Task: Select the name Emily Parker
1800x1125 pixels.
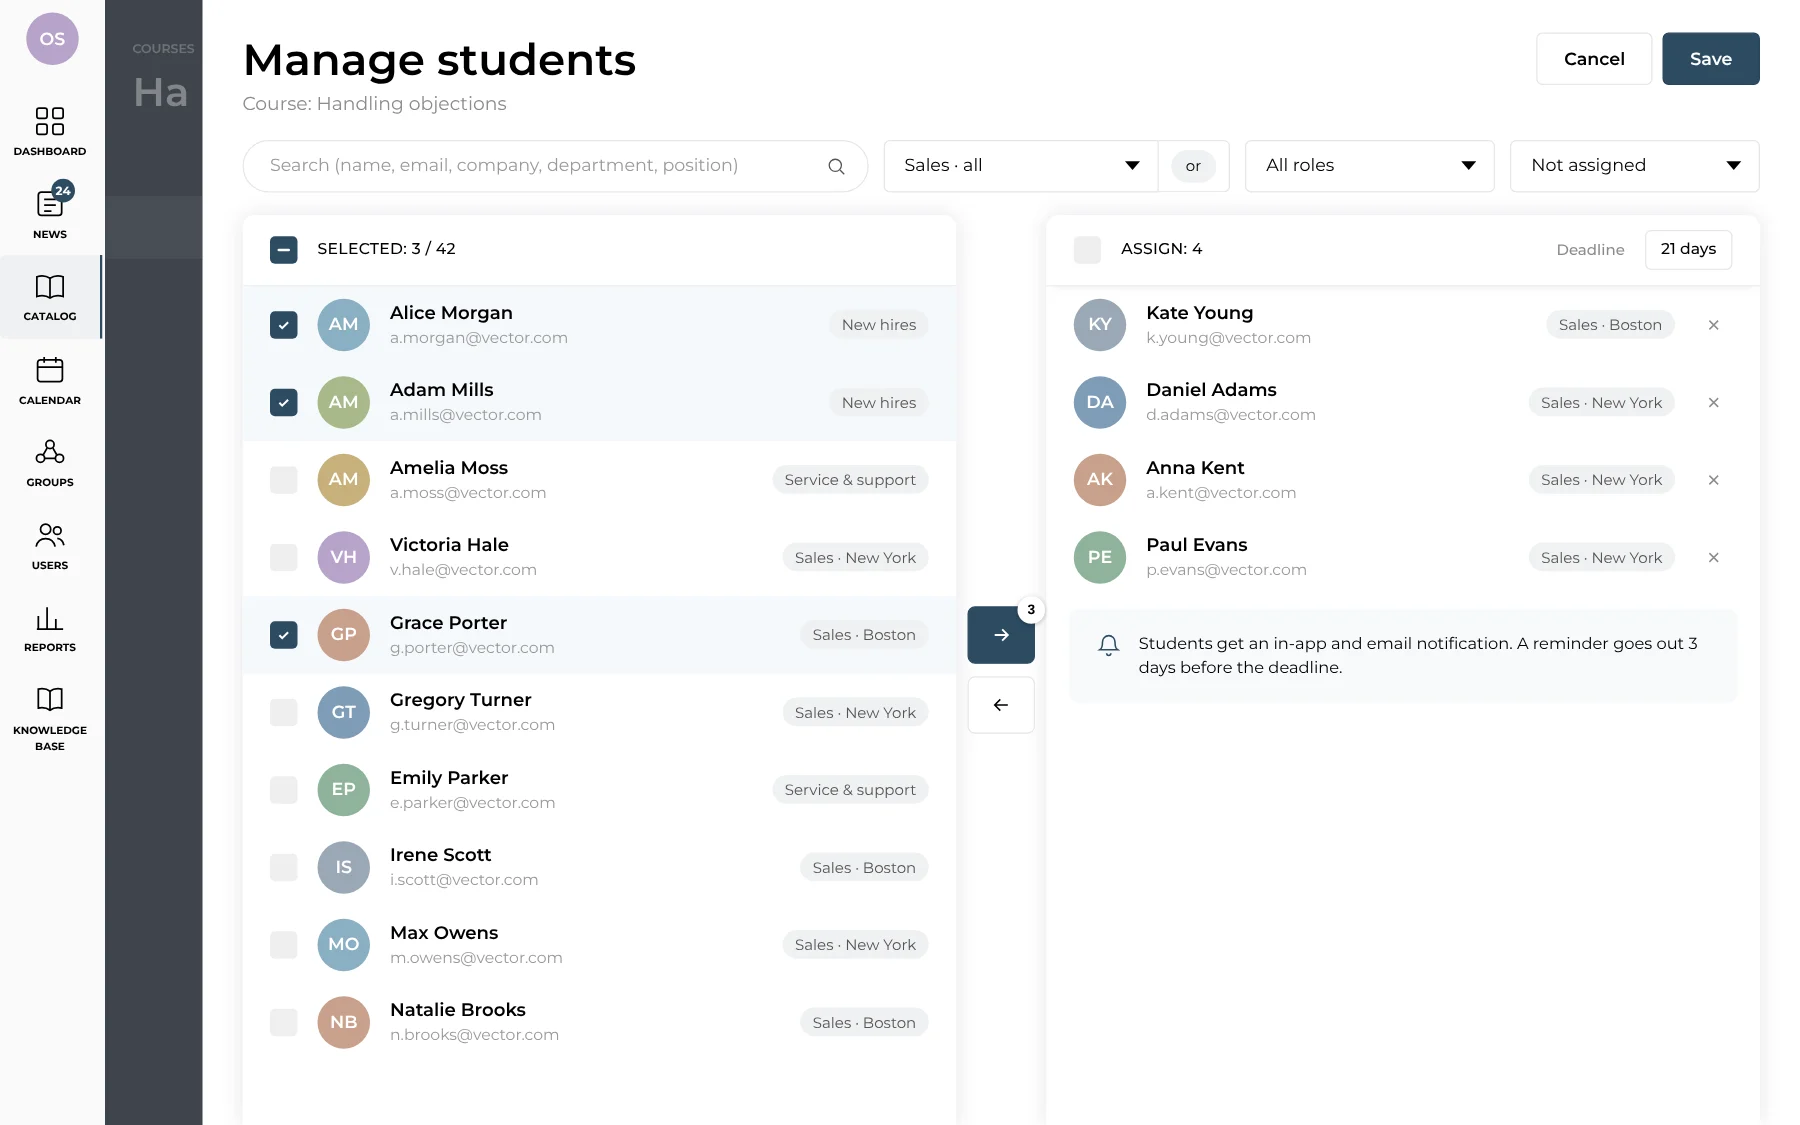Action: [x=449, y=778]
